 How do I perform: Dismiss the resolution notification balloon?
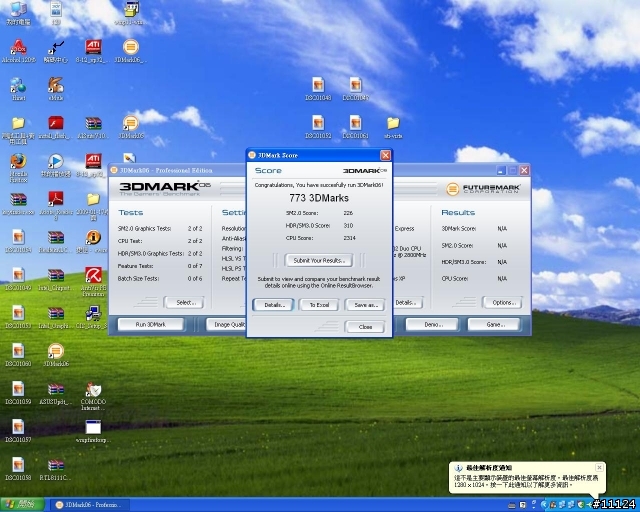click(x=599, y=467)
